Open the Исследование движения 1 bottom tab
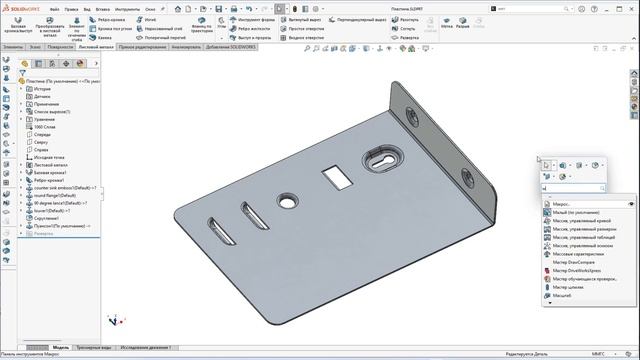This screenshot has height=360, width=640. click(x=146, y=347)
